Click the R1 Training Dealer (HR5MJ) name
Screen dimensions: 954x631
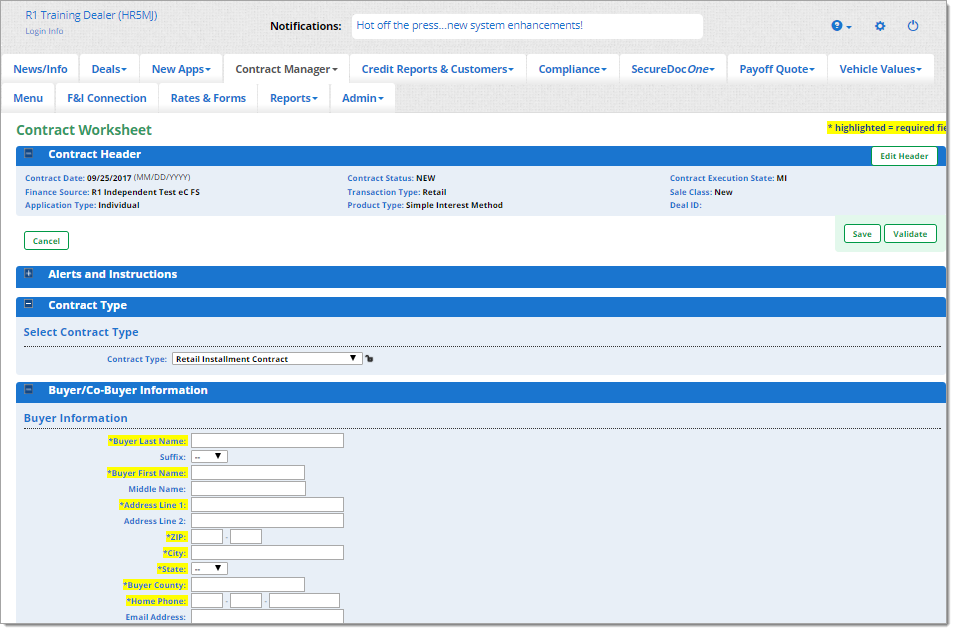click(91, 15)
